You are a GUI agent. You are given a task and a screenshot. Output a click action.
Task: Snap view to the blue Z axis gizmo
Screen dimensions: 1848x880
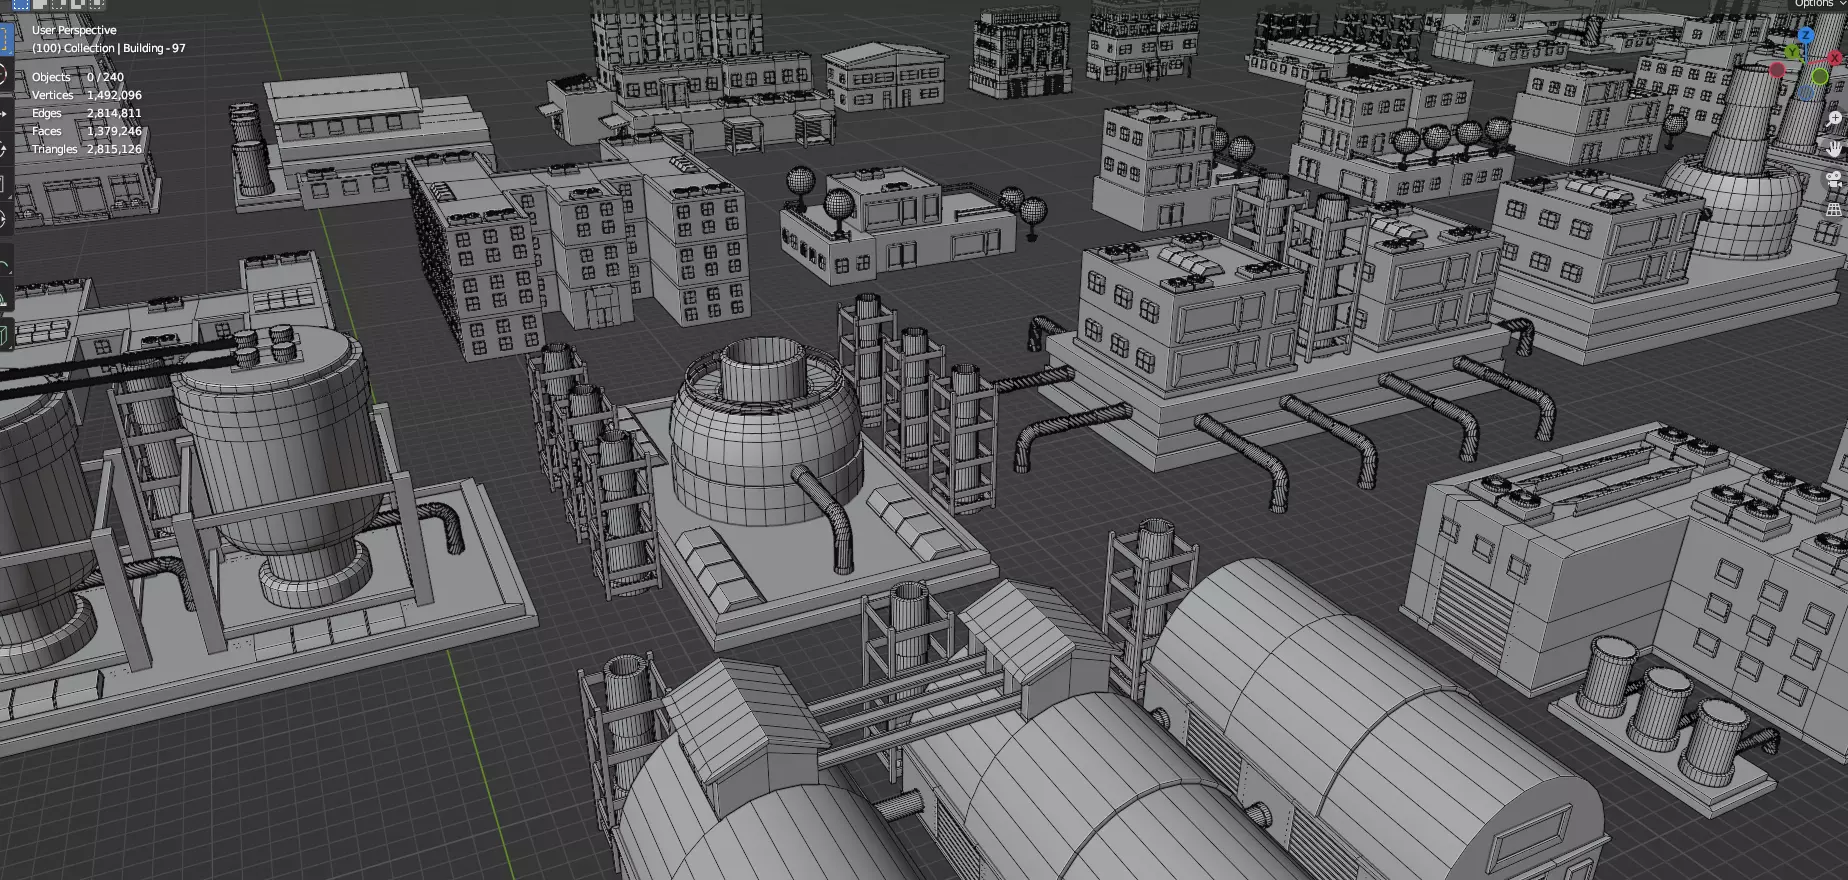(x=1806, y=35)
